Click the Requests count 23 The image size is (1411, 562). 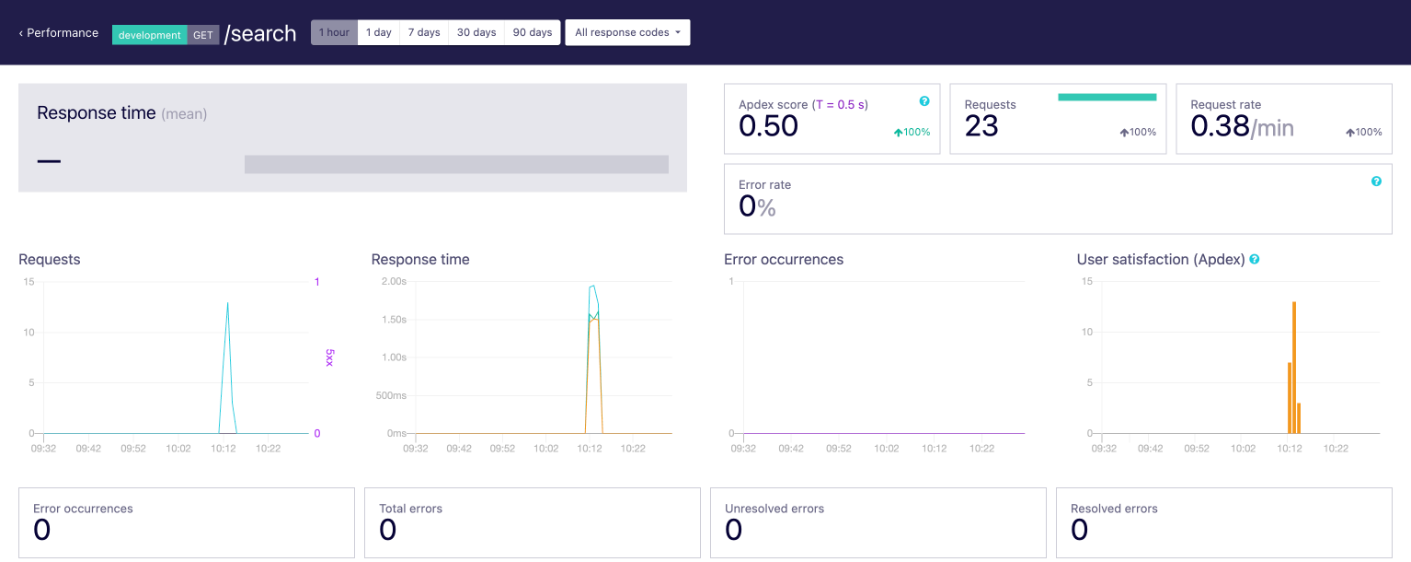(981, 126)
